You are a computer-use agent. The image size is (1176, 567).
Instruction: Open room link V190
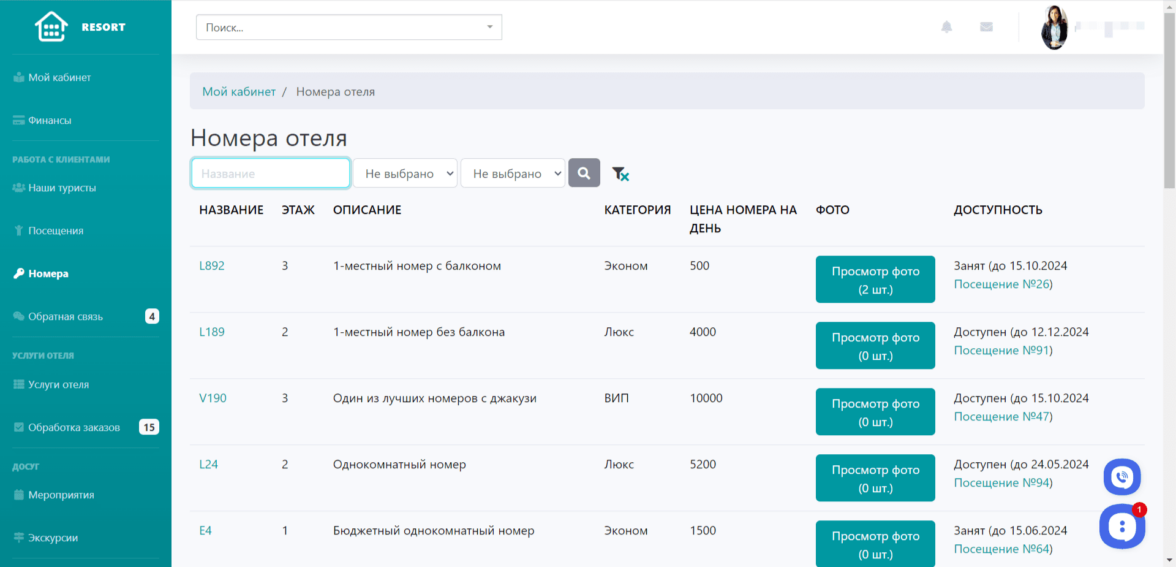(x=213, y=398)
